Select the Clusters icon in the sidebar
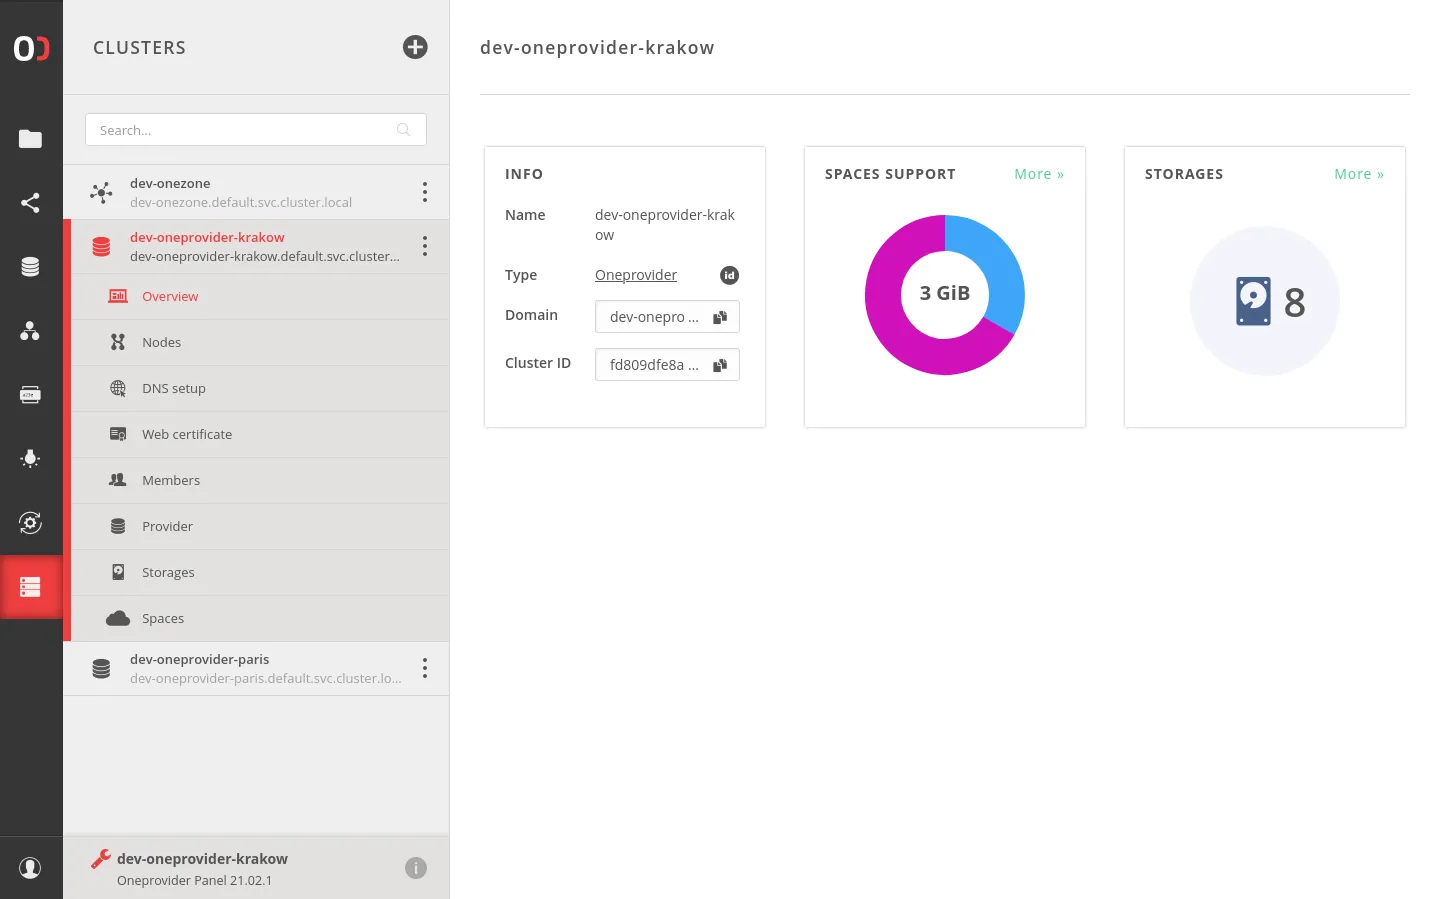1439x899 pixels. click(31, 586)
